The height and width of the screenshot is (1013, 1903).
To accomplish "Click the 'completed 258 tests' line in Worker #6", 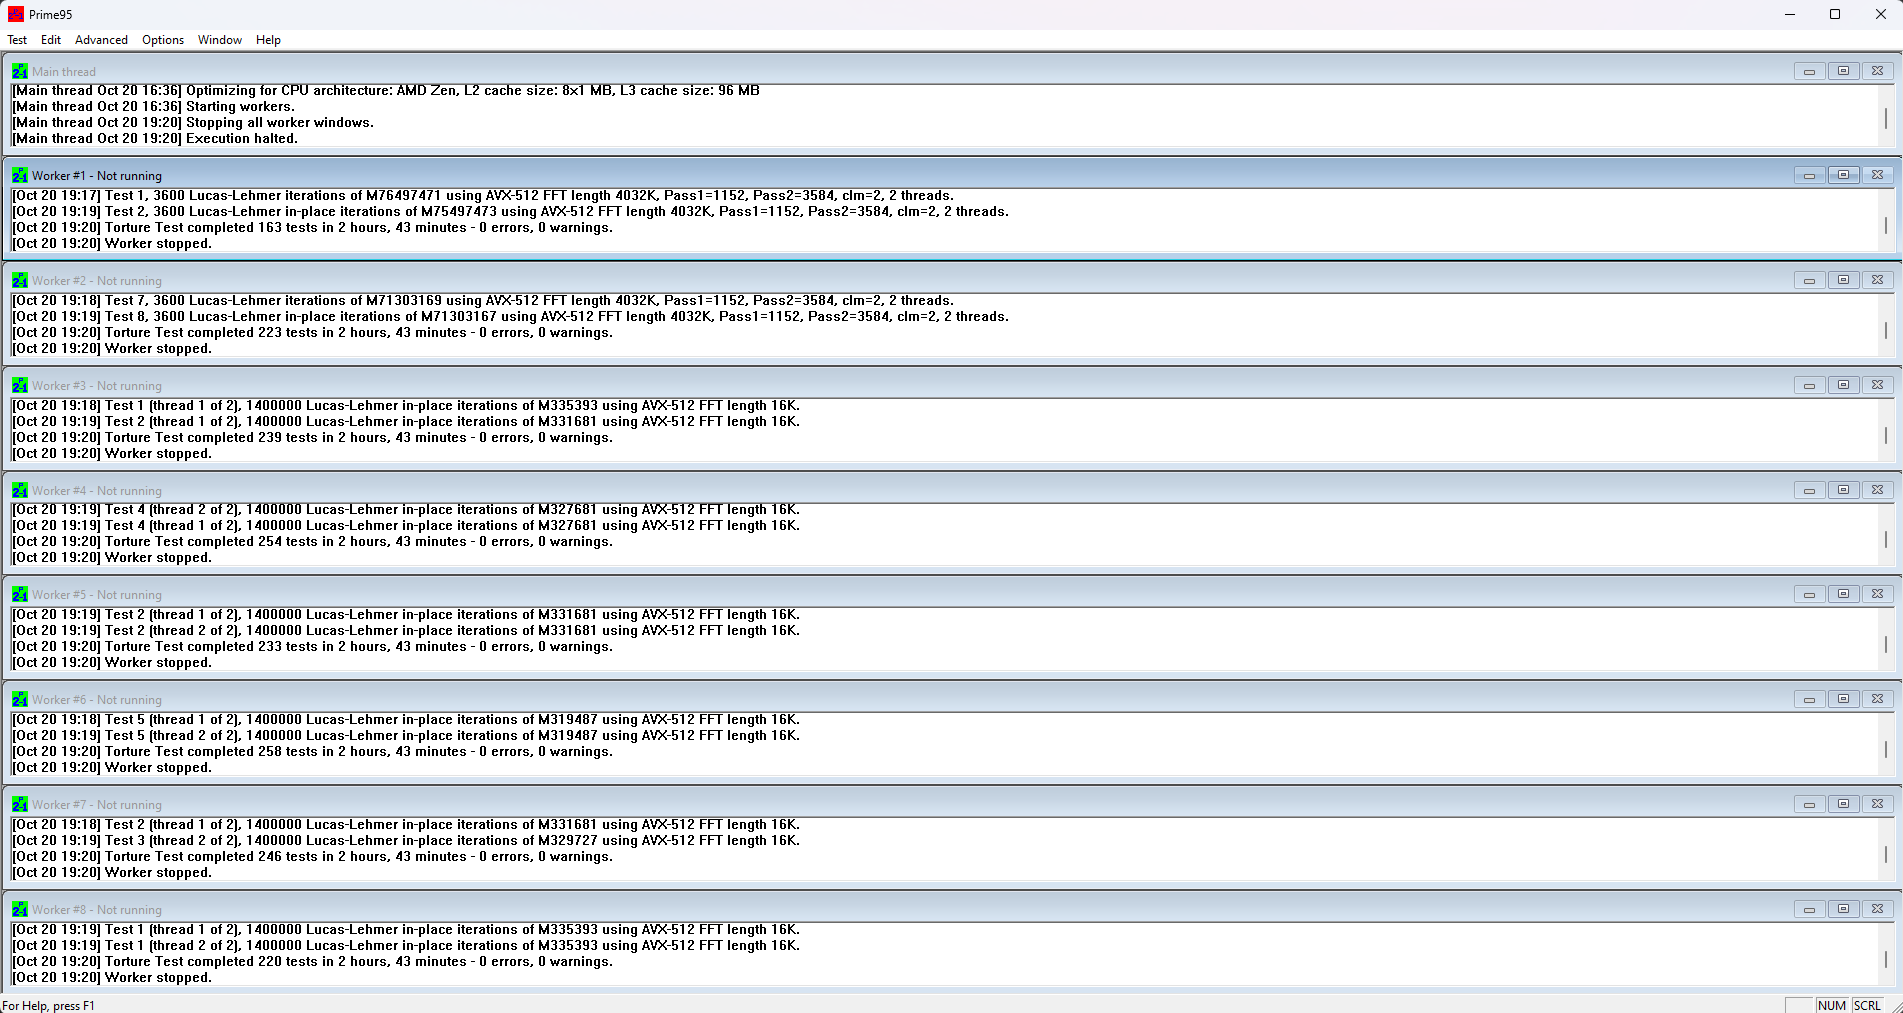I will coord(312,752).
